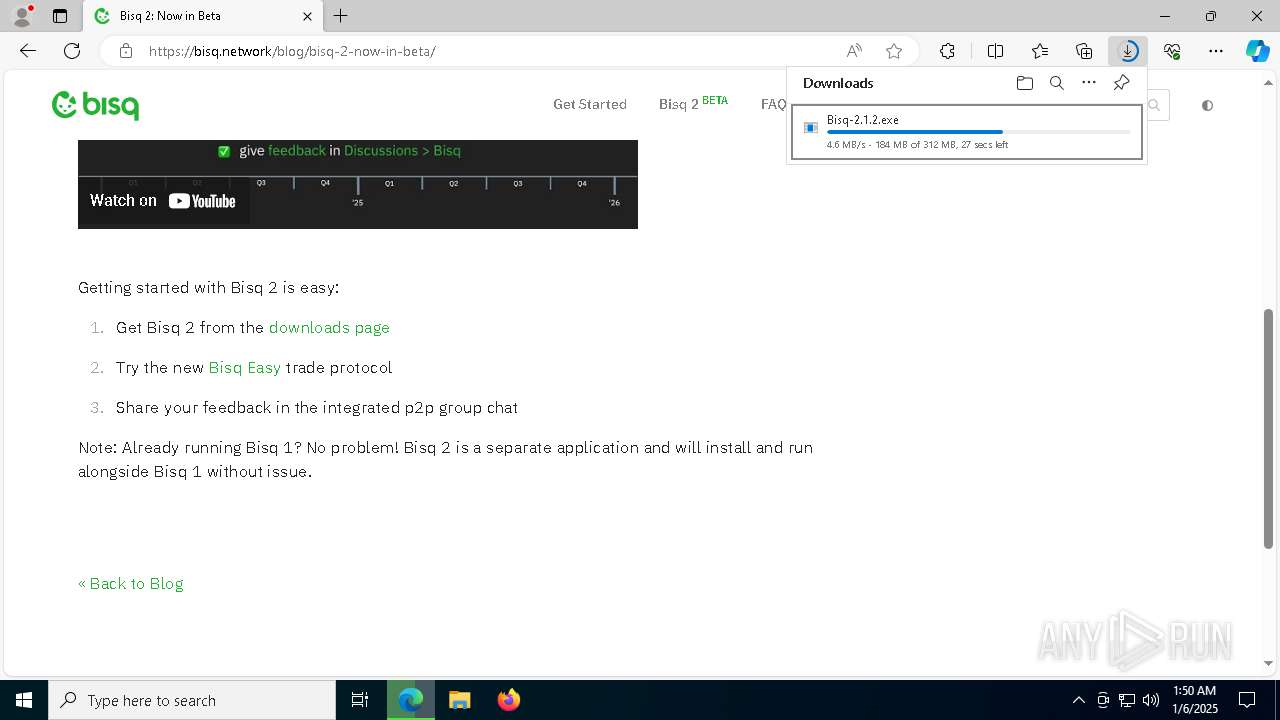This screenshot has height=720, width=1280.
Task: Click the download progress bar
Action: [x=978, y=132]
